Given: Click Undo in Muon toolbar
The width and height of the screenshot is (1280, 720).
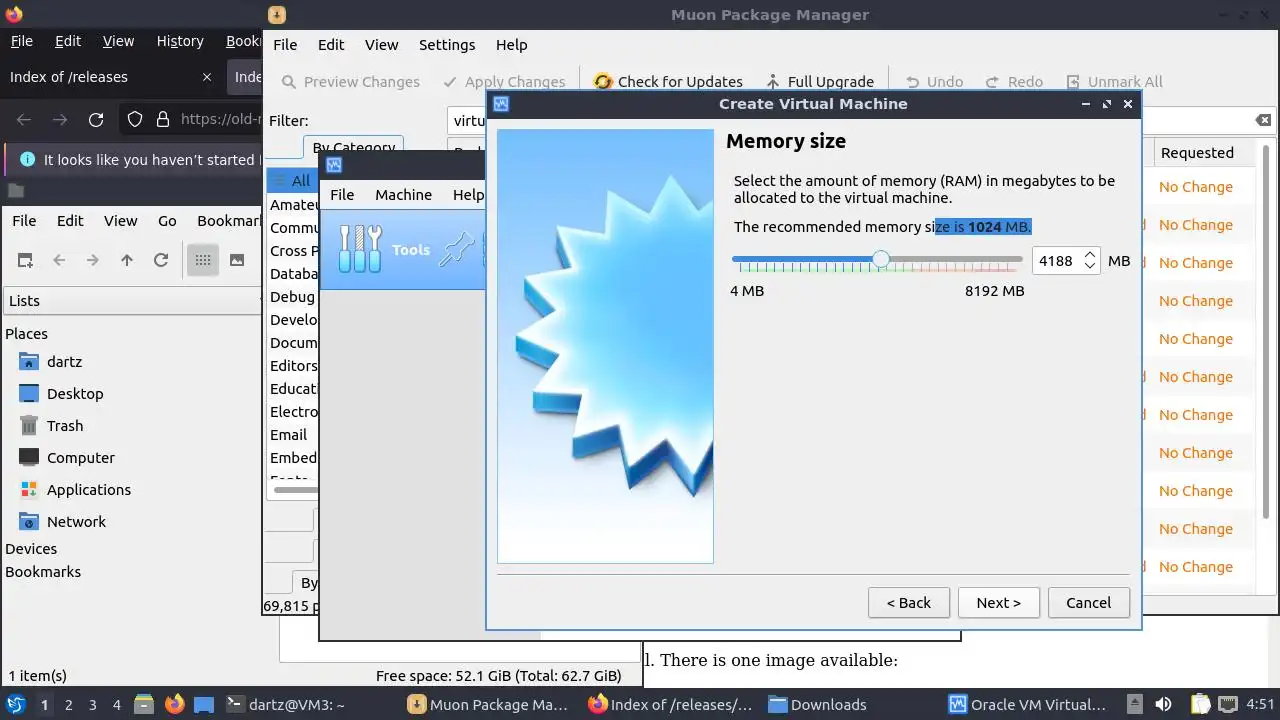Looking at the screenshot, I should (934, 82).
